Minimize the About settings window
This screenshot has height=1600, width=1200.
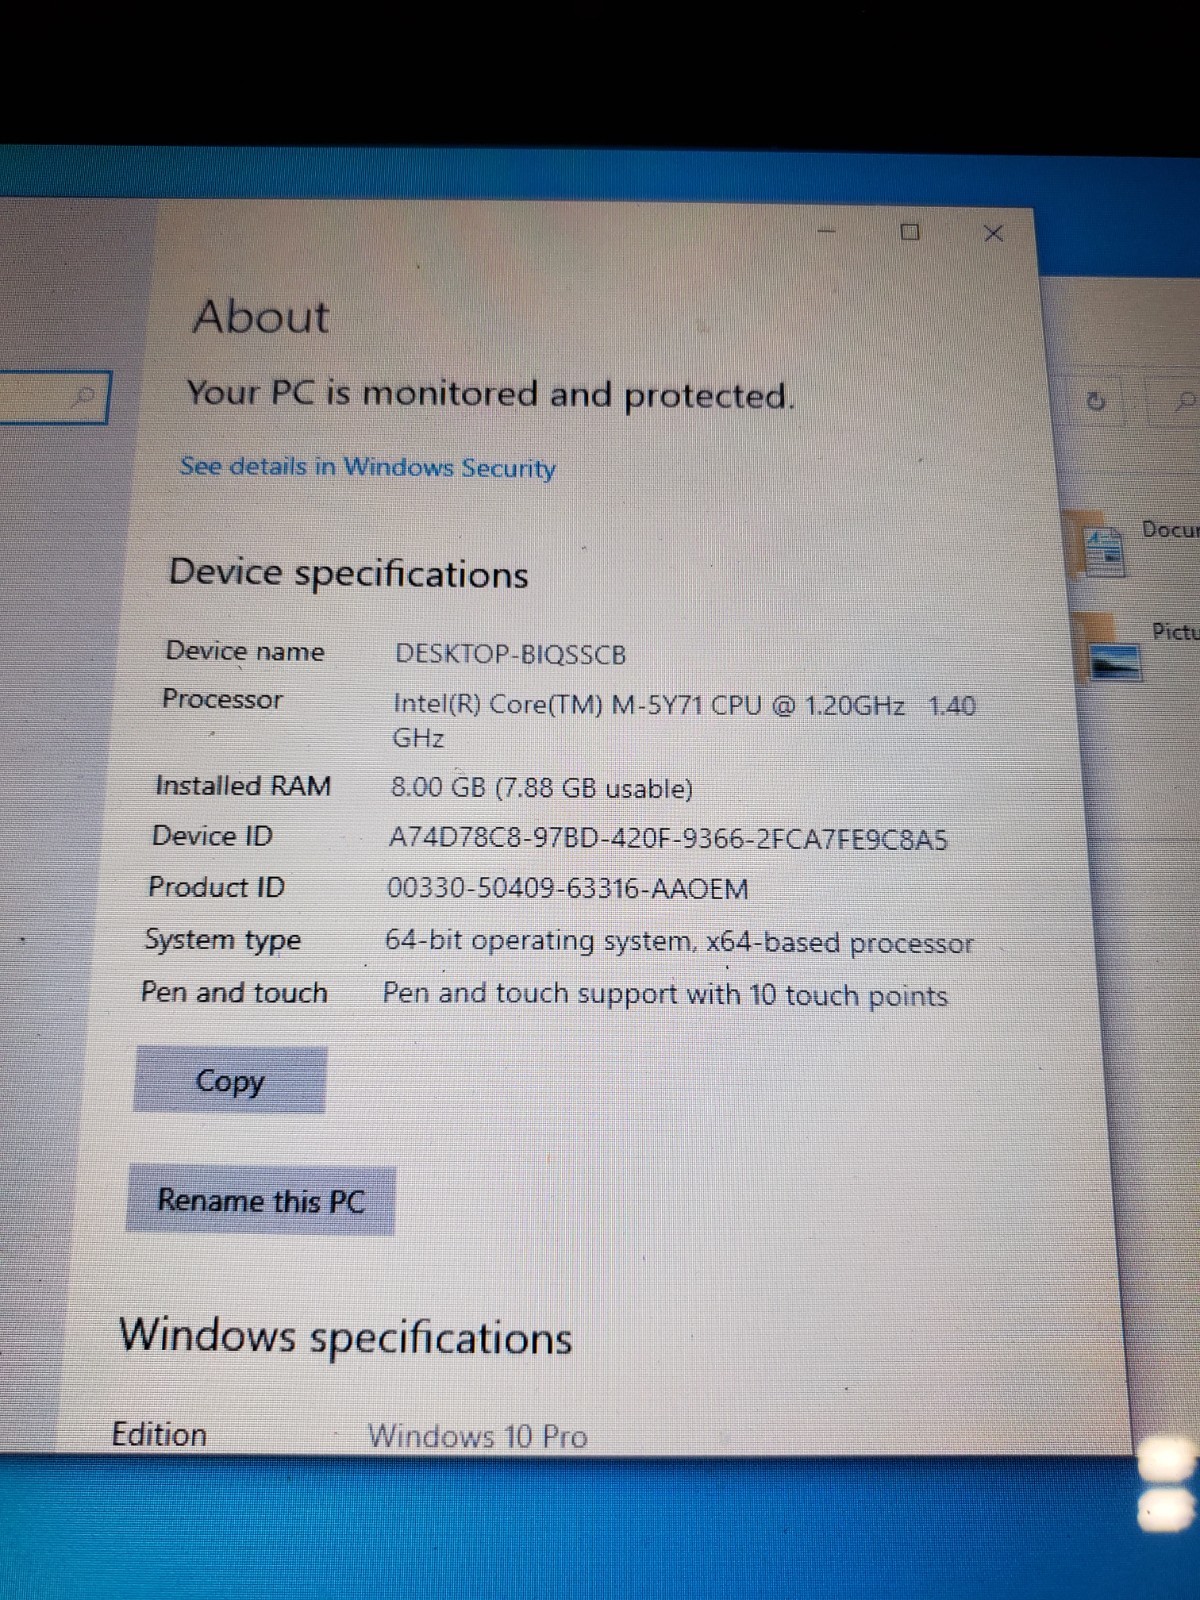pyautogui.click(x=827, y=231)
